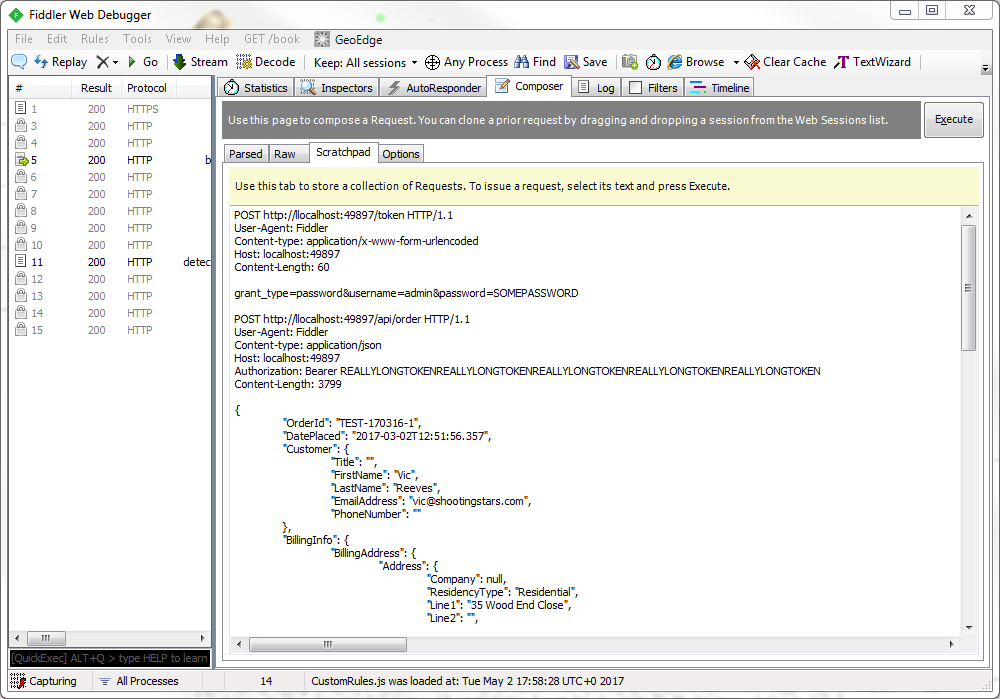Click the Protocol column header
The image size is (1000, 699).
(x=147, y=88)
